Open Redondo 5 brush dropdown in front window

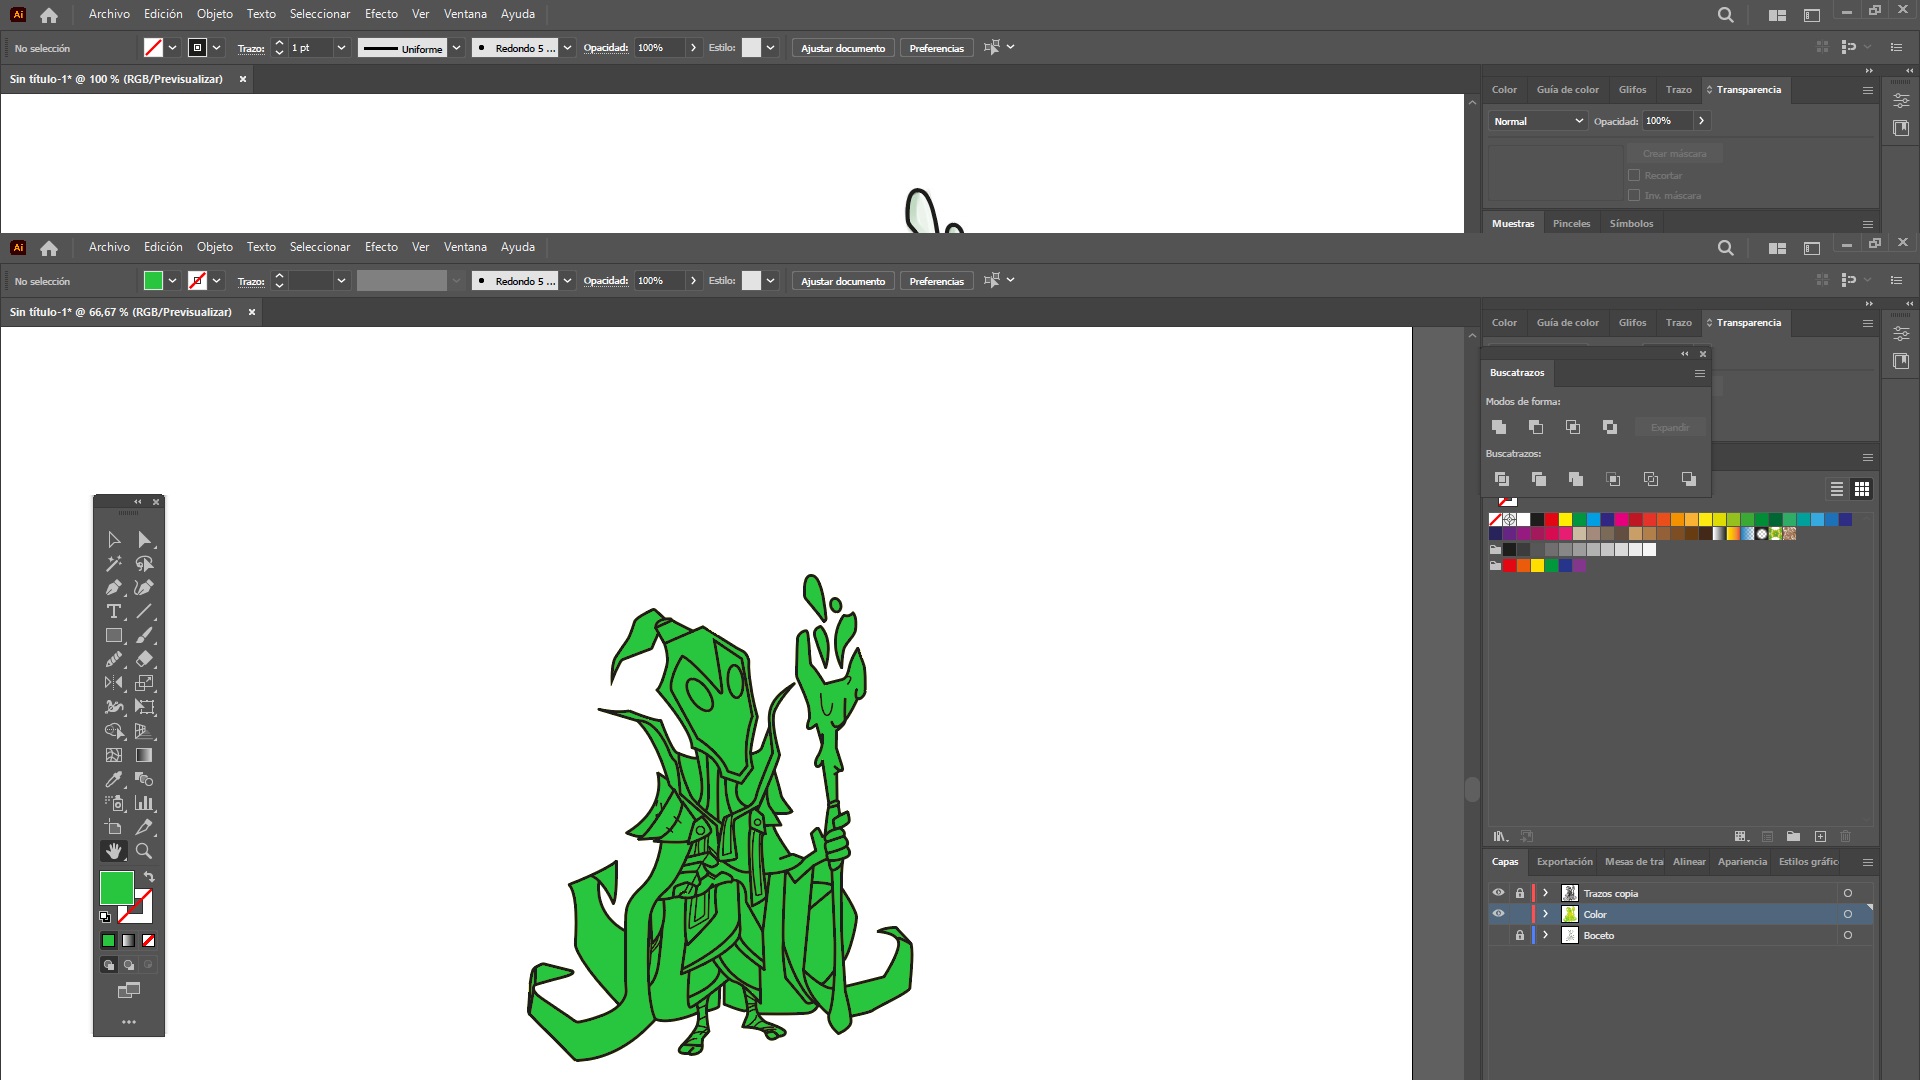[567, 281]
